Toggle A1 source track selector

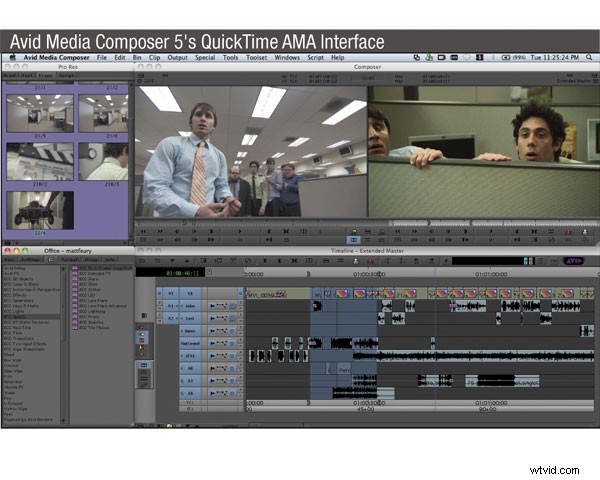tap(171, 306)
